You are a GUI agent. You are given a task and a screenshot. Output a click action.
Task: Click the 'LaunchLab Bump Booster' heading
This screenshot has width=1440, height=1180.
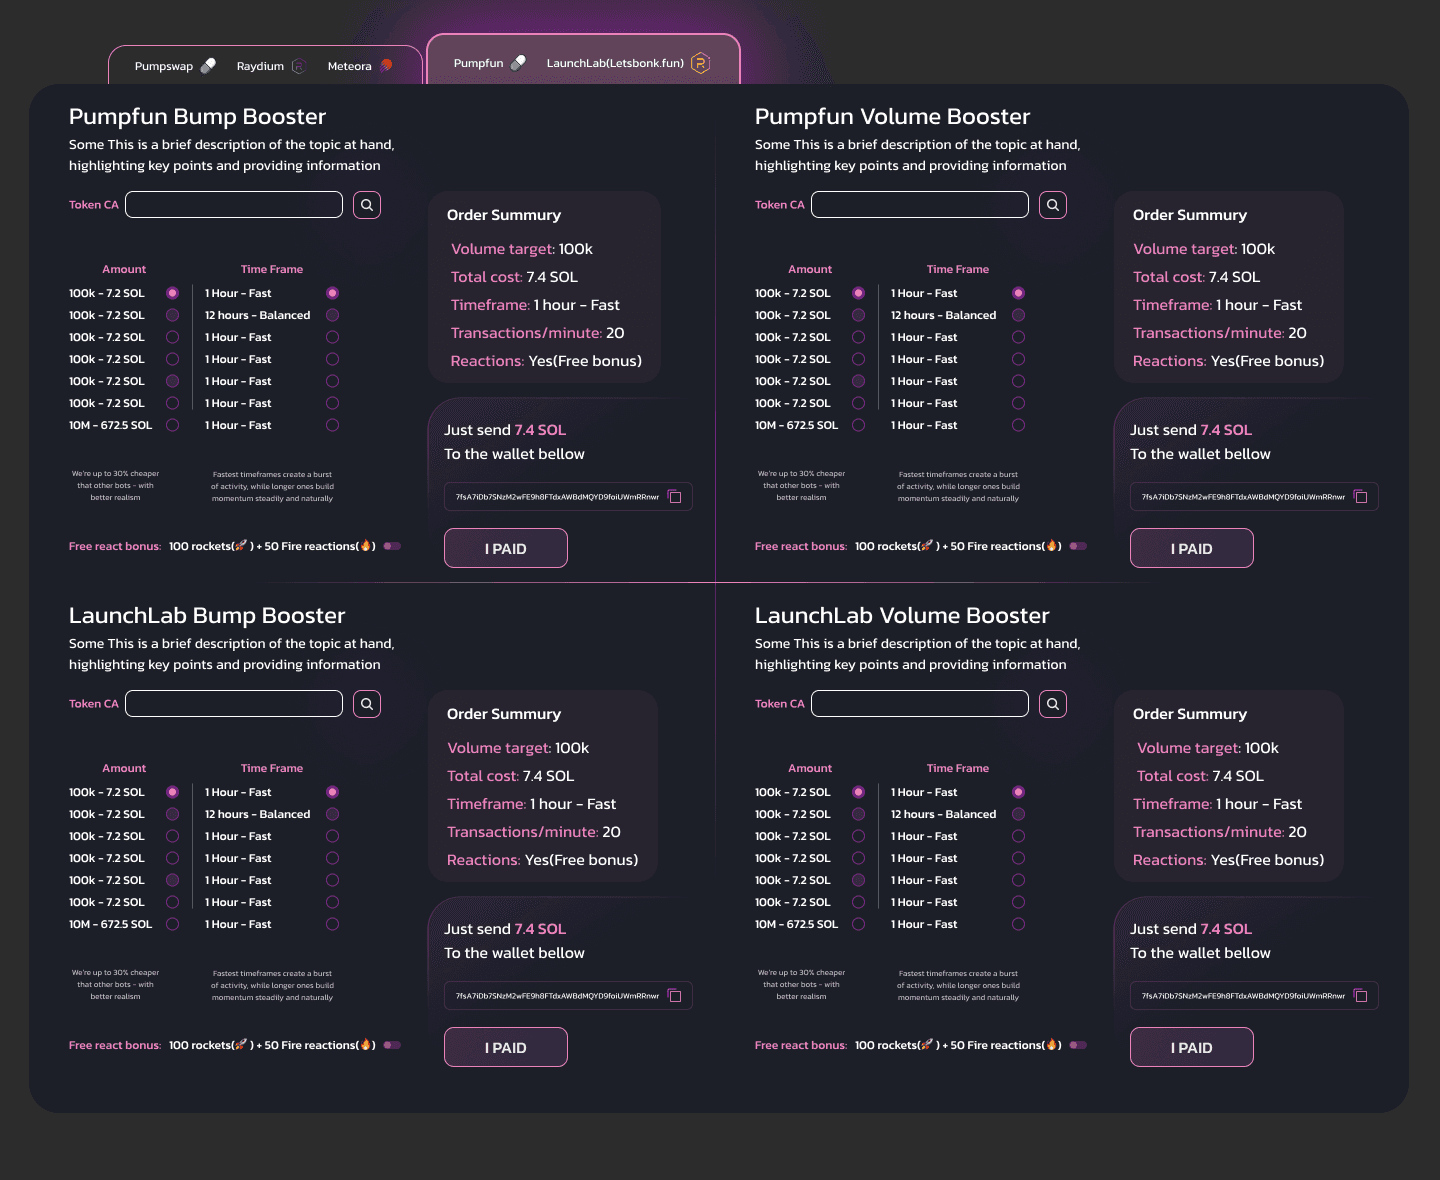[207, 616]
